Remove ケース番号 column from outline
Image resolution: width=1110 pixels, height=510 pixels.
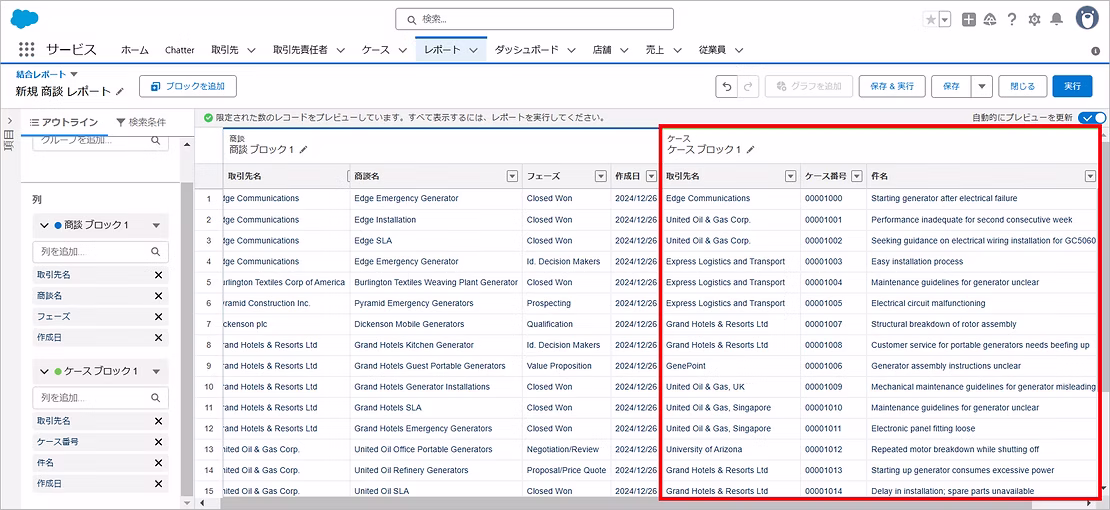(x=159, y=442)
